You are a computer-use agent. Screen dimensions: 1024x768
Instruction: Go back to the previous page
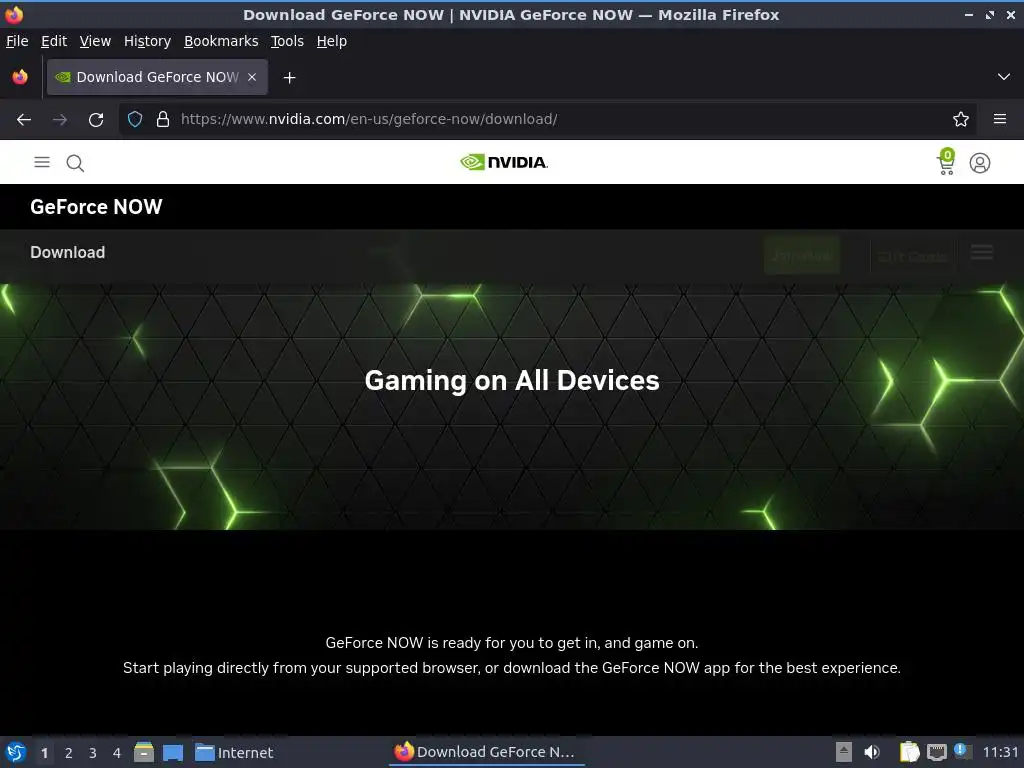[x=24, y=120]
